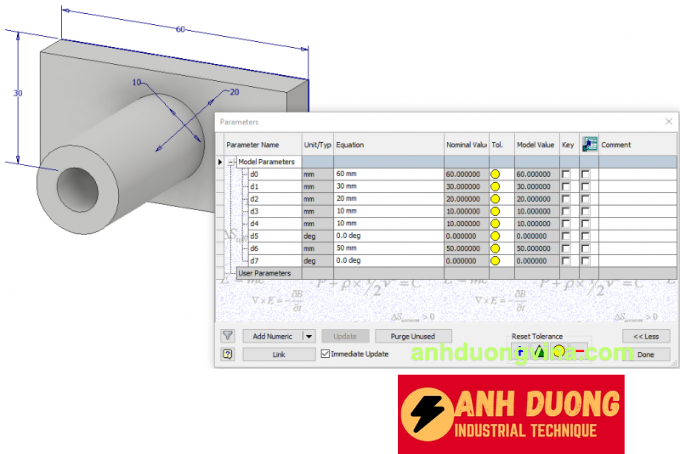
Task: Click the d0 tolerance yellow circle
Action: pos(495,174)
